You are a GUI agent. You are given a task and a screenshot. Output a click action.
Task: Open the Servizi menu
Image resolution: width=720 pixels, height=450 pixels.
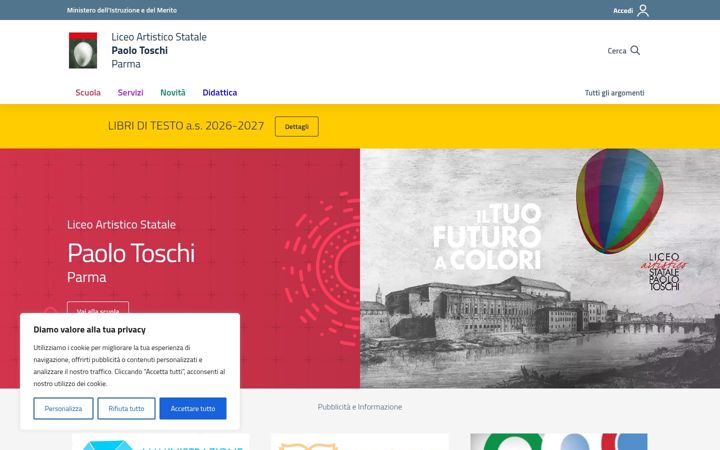pyautogui.click(x=130, y=93)
